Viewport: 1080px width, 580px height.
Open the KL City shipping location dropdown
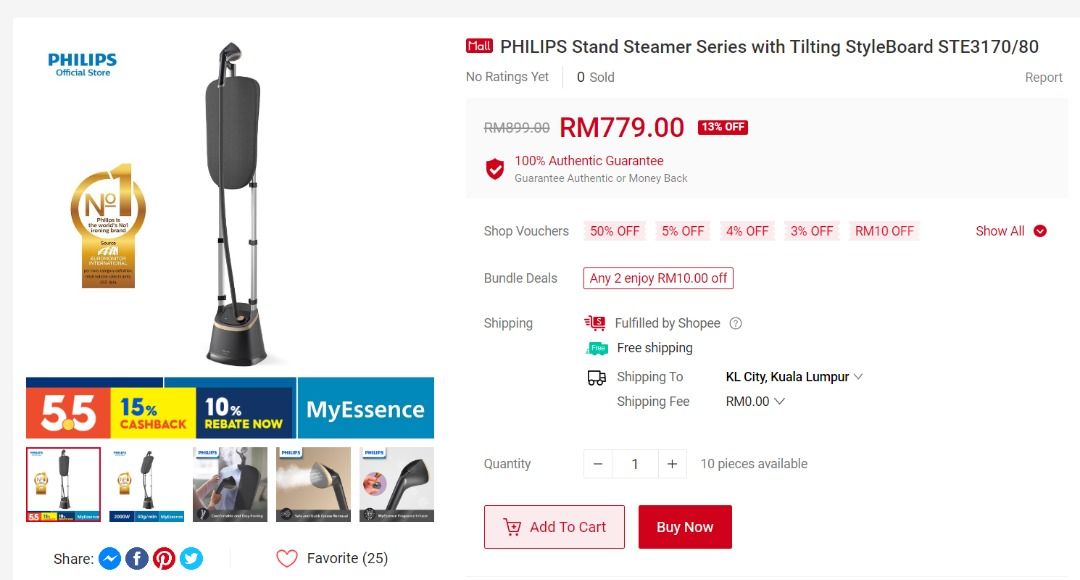pos(794,377)
